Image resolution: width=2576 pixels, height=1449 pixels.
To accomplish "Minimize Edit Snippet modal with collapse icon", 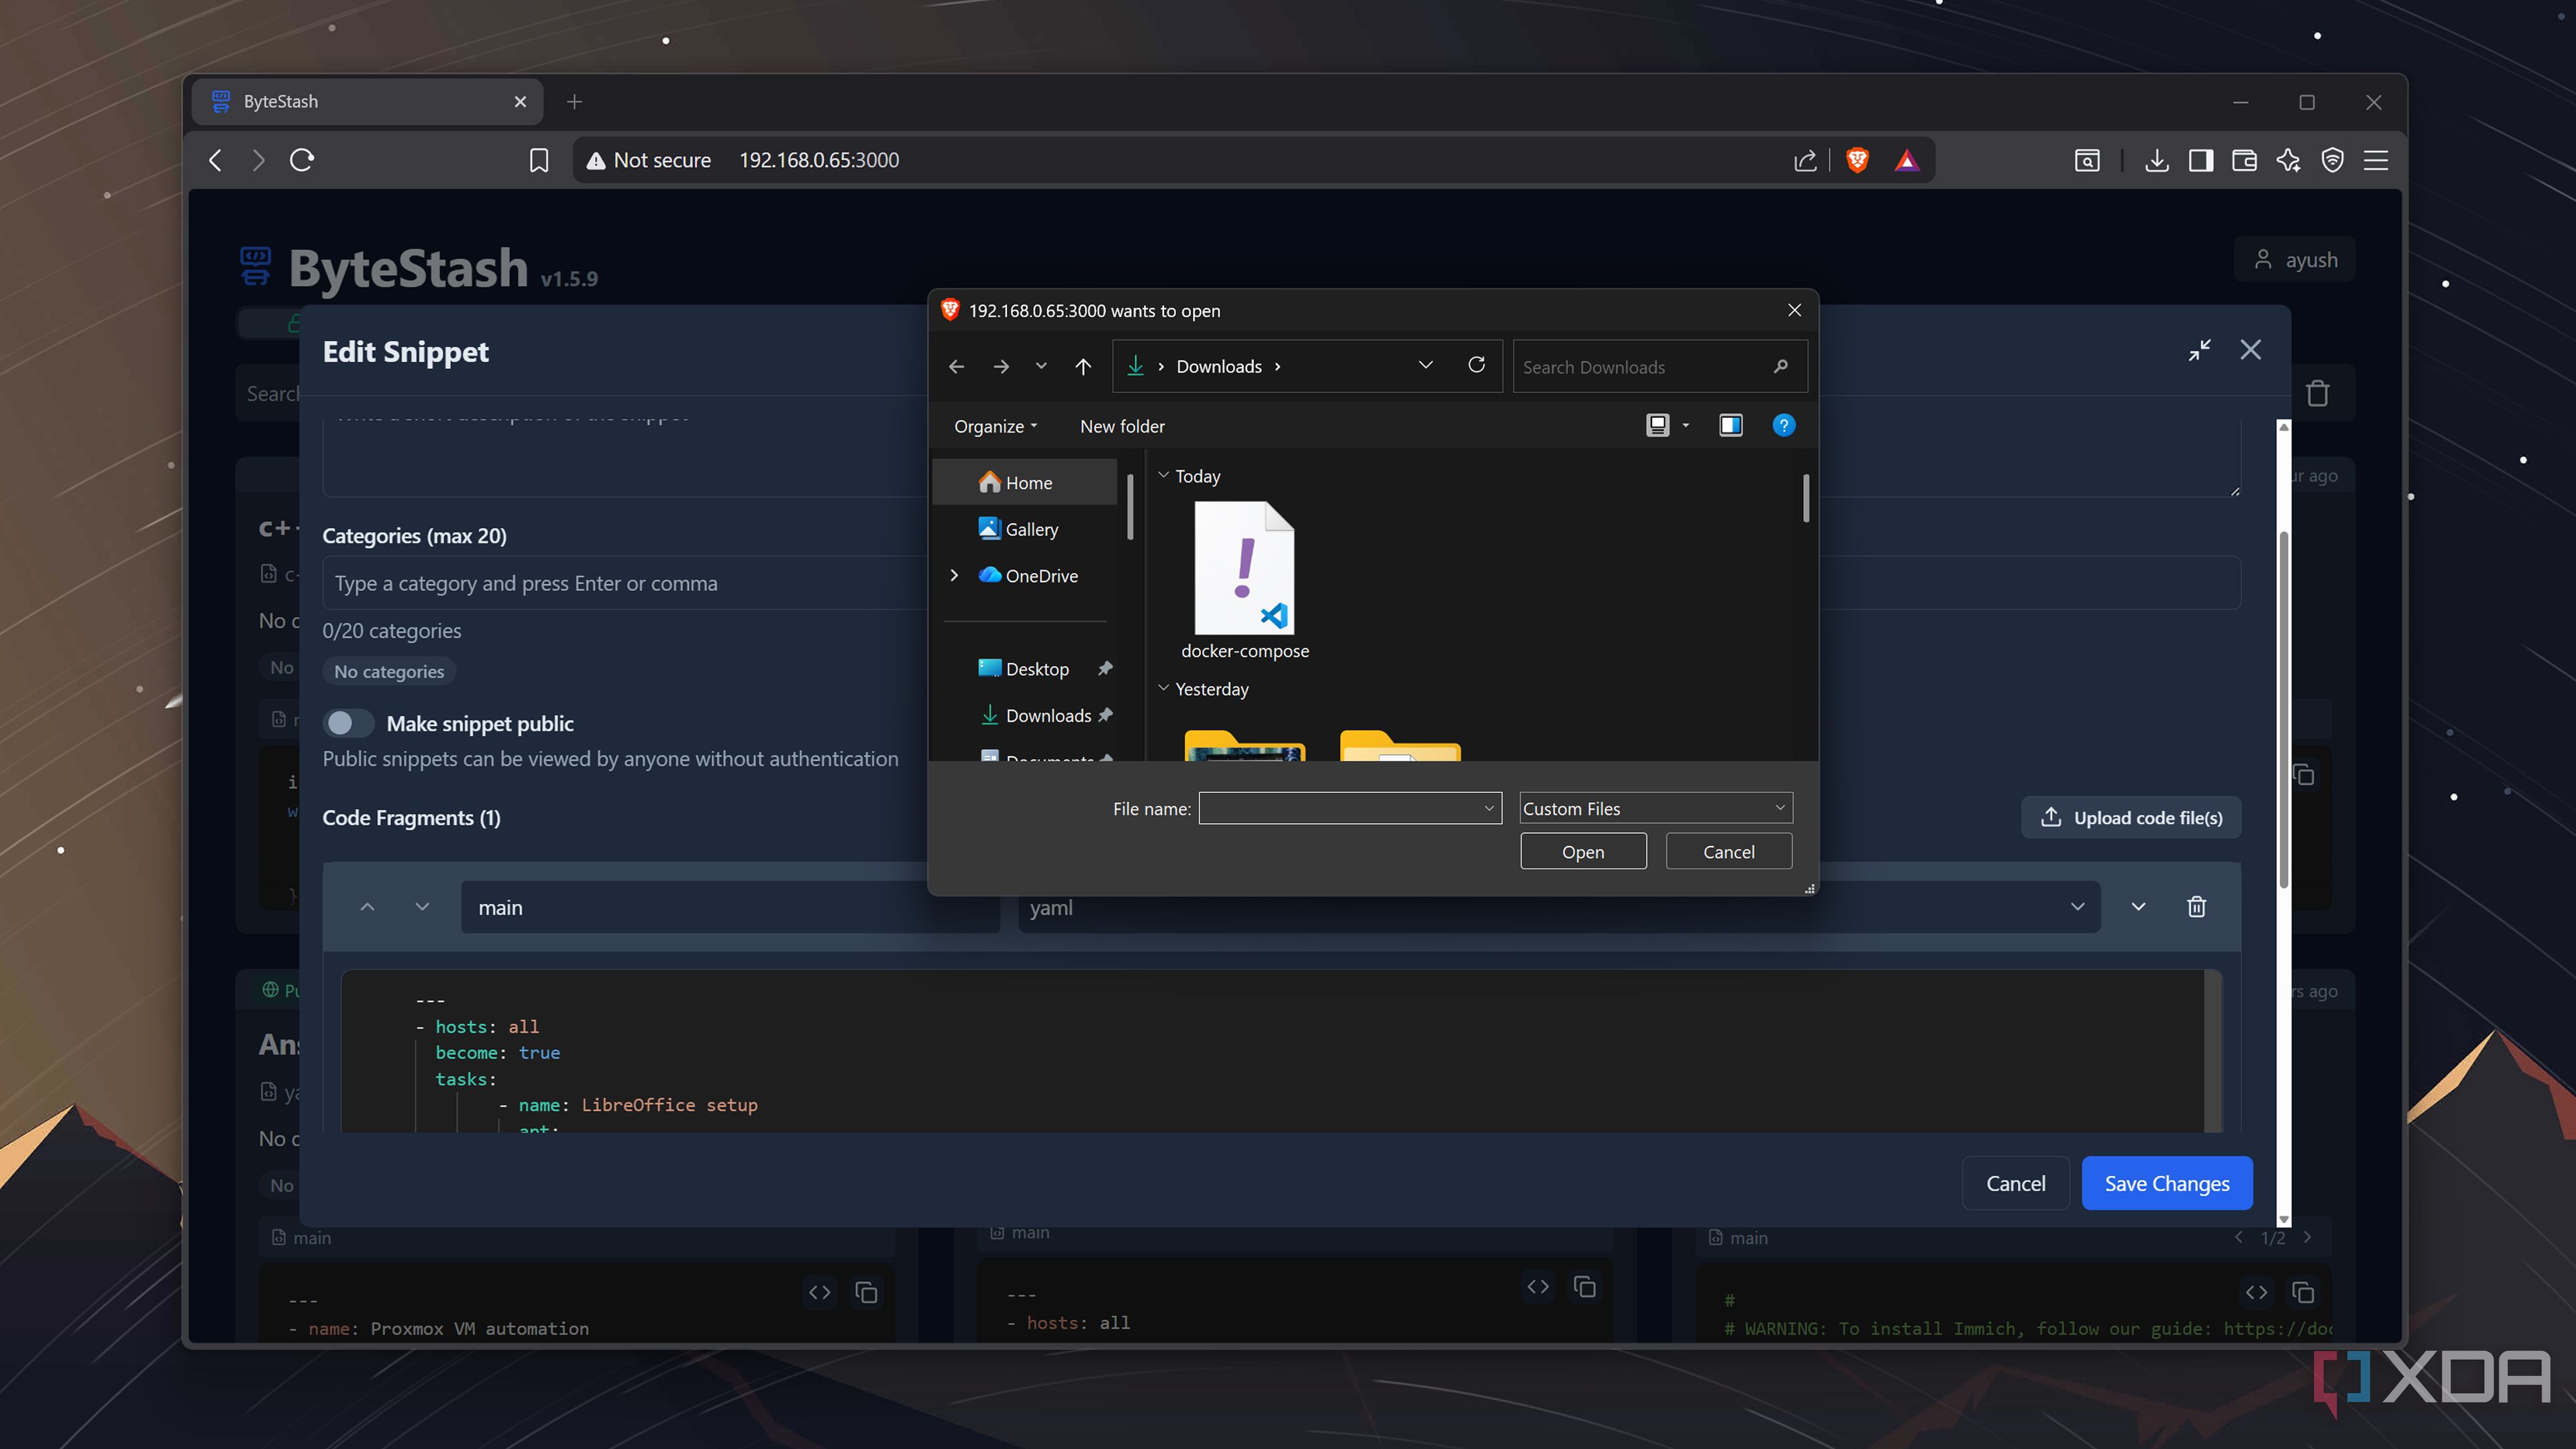I will [2199, 350].
